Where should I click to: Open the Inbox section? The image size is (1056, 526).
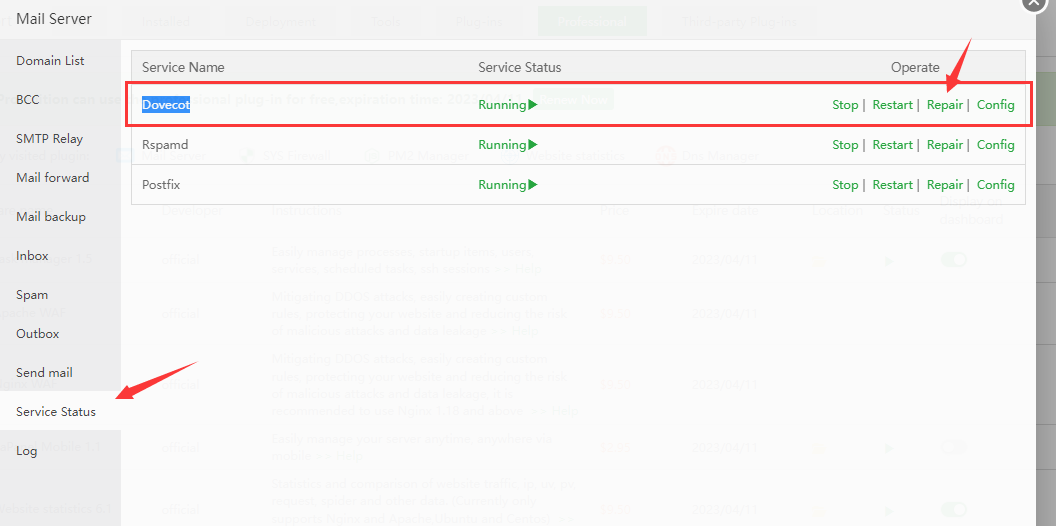[32, 256]
